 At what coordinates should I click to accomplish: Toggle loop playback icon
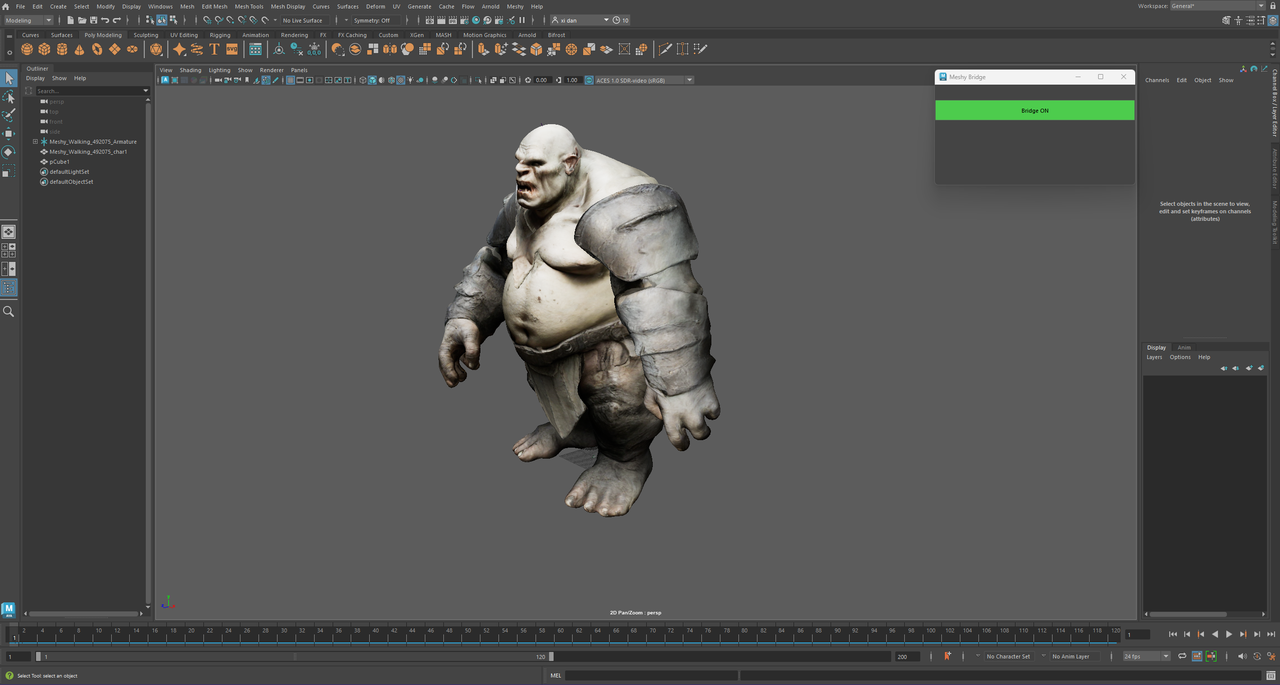pos(1183,656)
